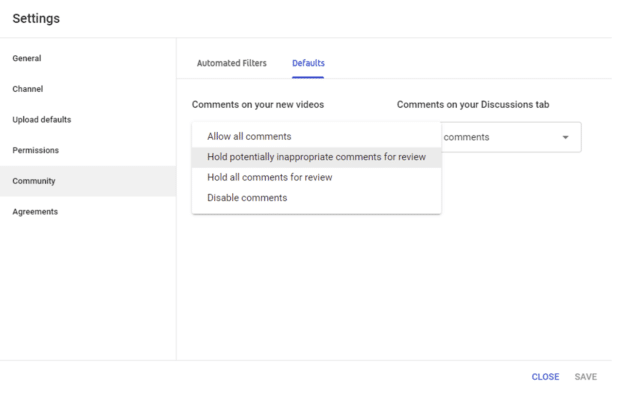The width and height of the screenshot is (620, 398).
Task: Click 'Comments on your Discussions tab' heading
Action: [473, 105]
